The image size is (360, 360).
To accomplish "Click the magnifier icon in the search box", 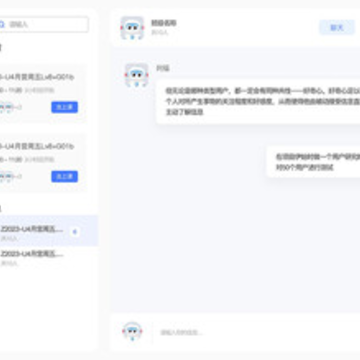I will pyautogui.click(x=2, y=24).
